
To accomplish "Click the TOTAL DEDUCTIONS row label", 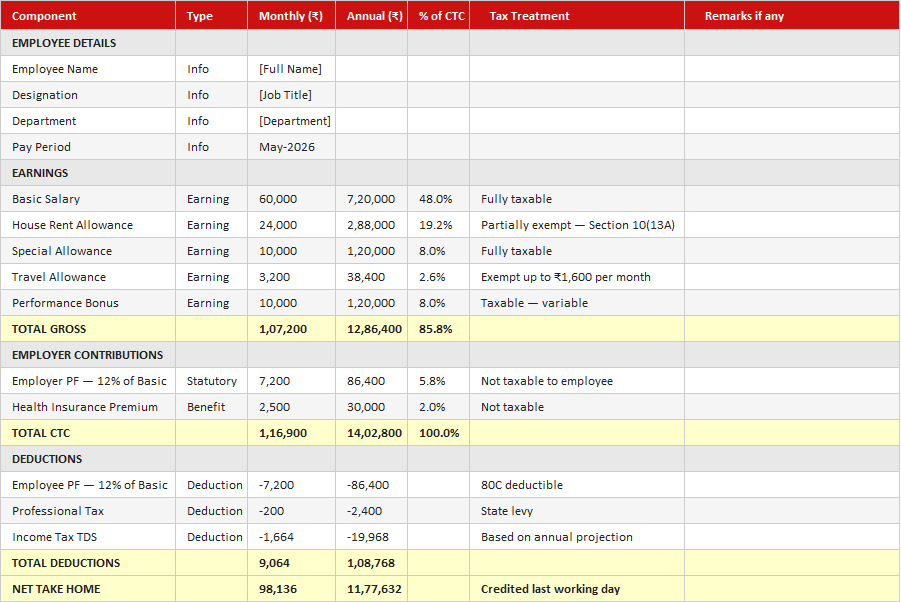I will (88, 563).
